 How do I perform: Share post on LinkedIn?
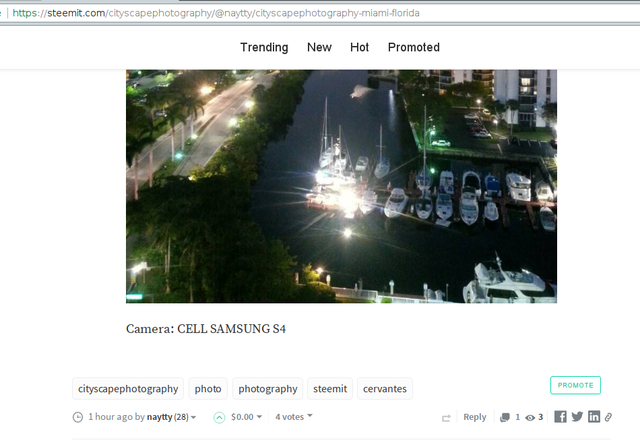click(x=594, y=417)
